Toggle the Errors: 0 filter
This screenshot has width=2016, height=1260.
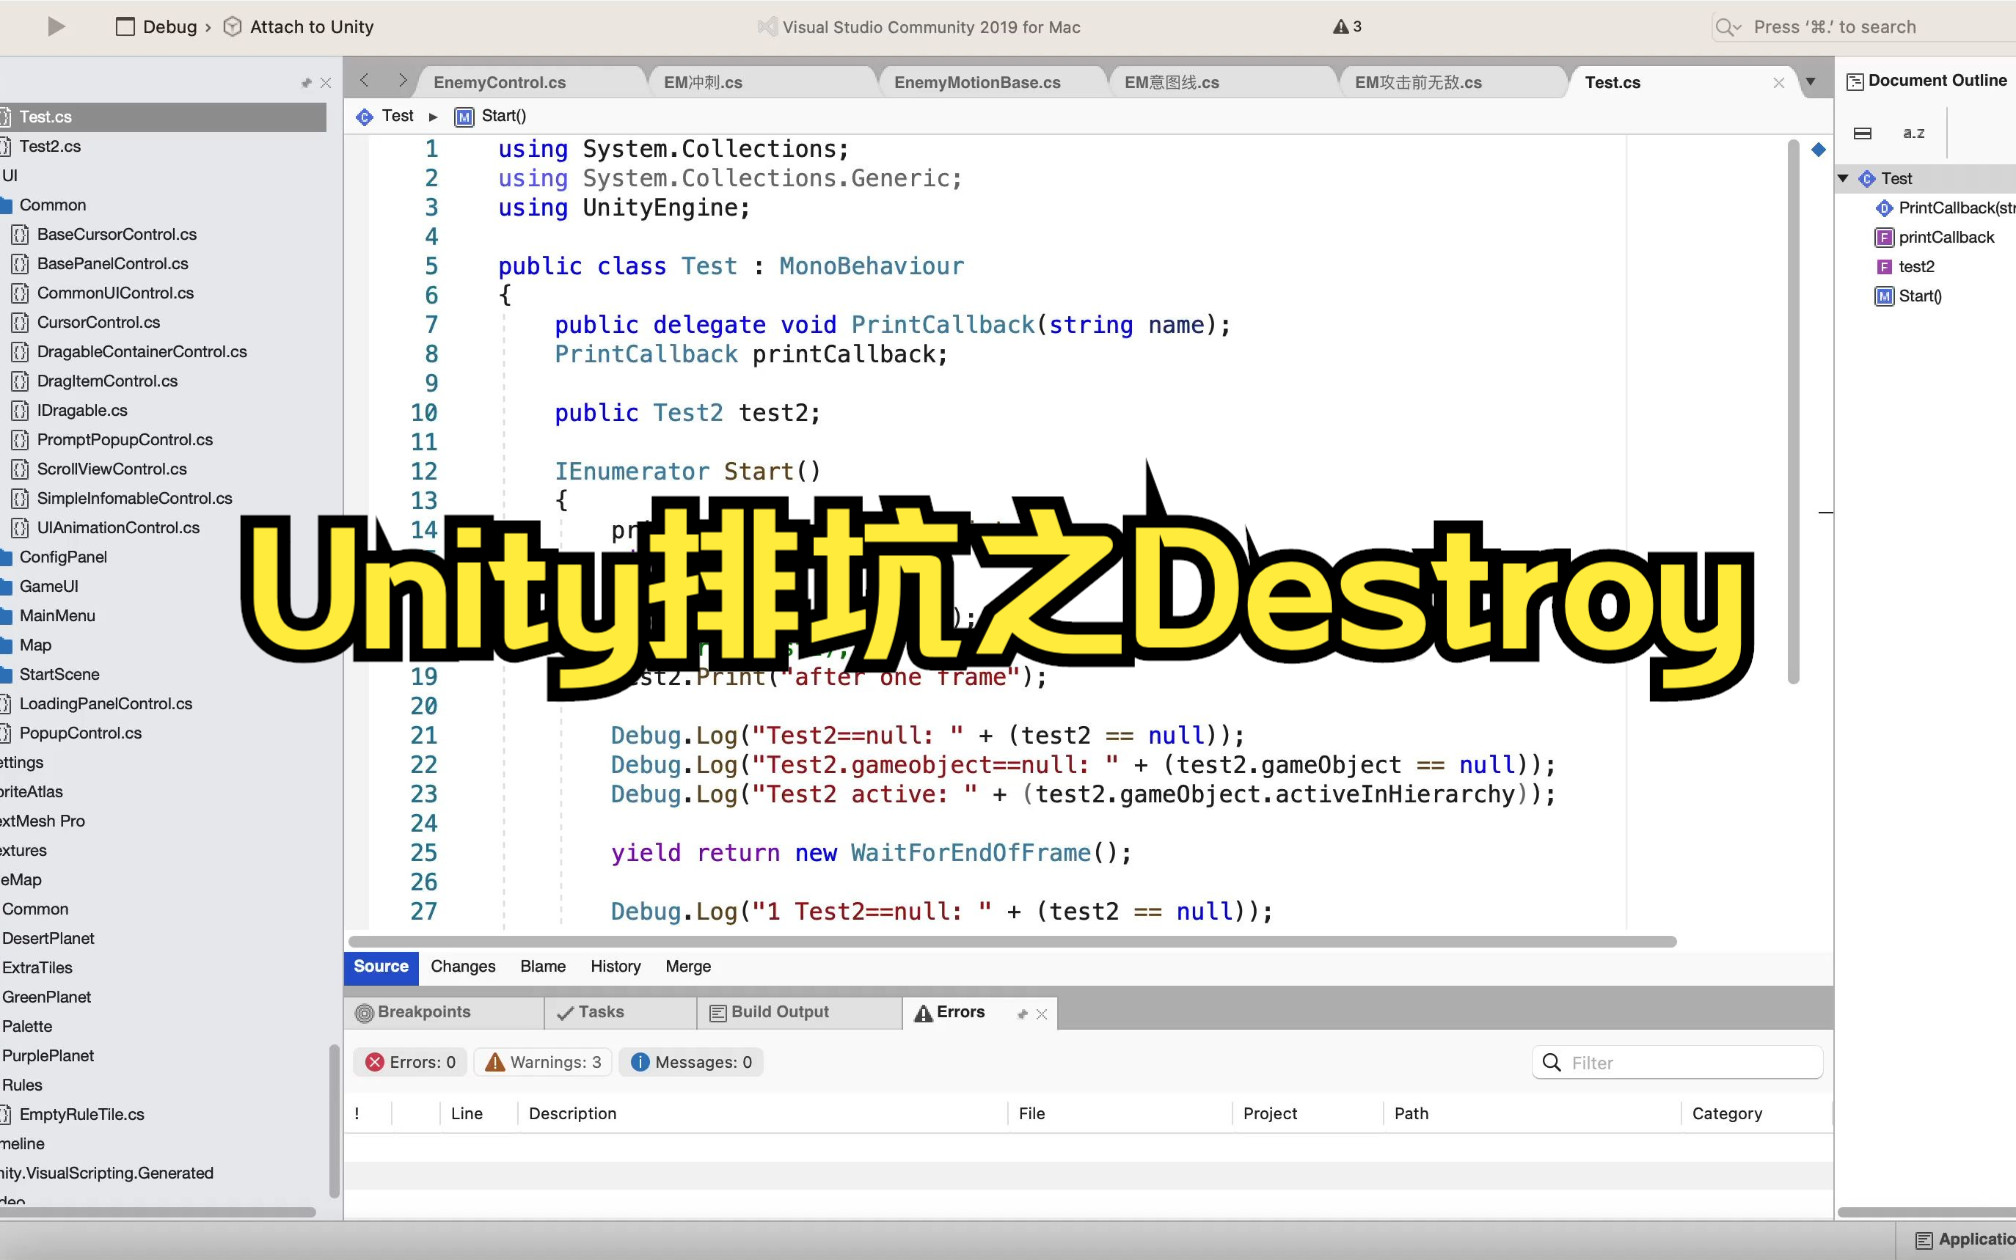(409, 1062)
